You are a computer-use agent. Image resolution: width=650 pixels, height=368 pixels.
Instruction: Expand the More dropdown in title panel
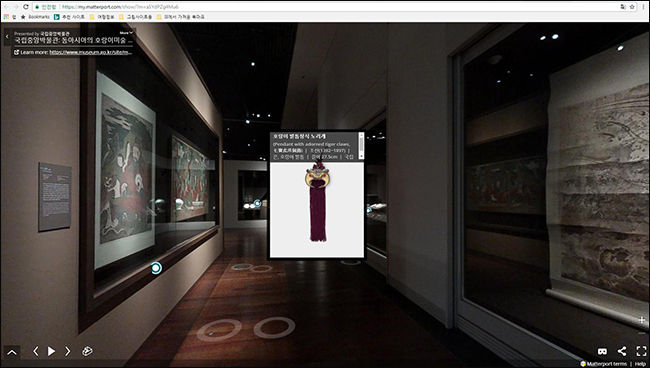(126, 32)
